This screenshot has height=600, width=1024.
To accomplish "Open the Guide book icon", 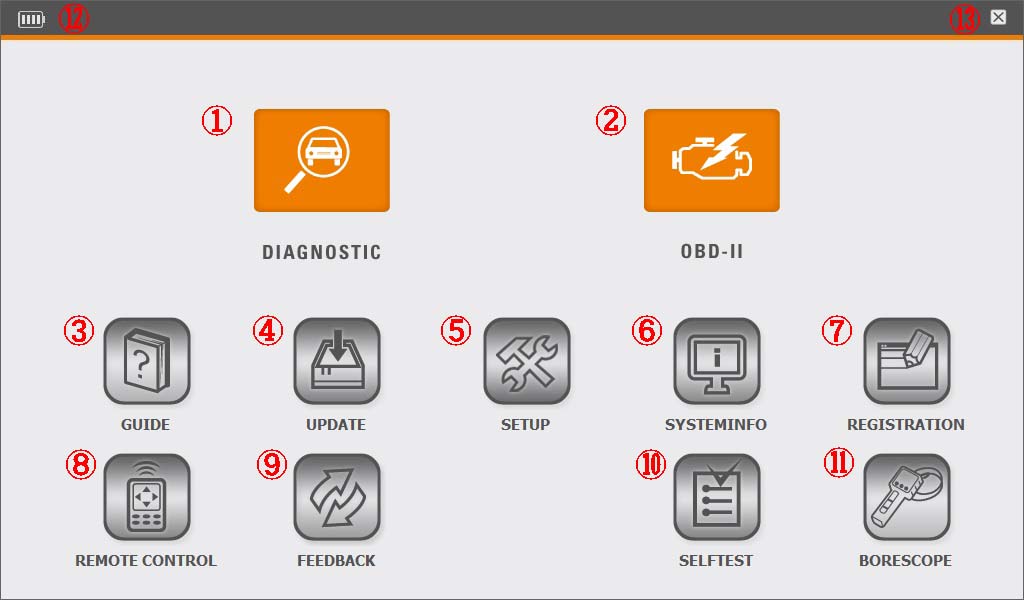I will (147, 361).
